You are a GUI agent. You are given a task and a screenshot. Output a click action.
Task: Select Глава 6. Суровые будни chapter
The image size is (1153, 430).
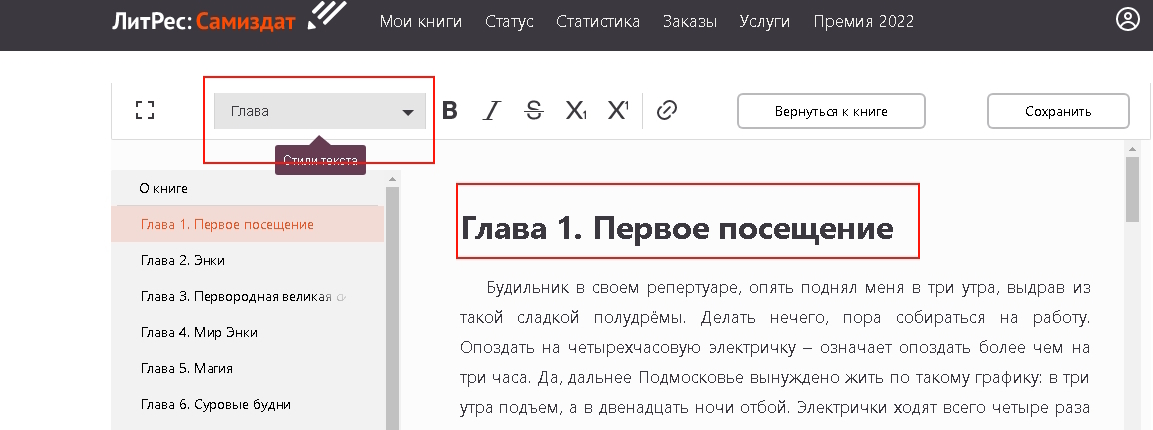click(x=248, y=404)
